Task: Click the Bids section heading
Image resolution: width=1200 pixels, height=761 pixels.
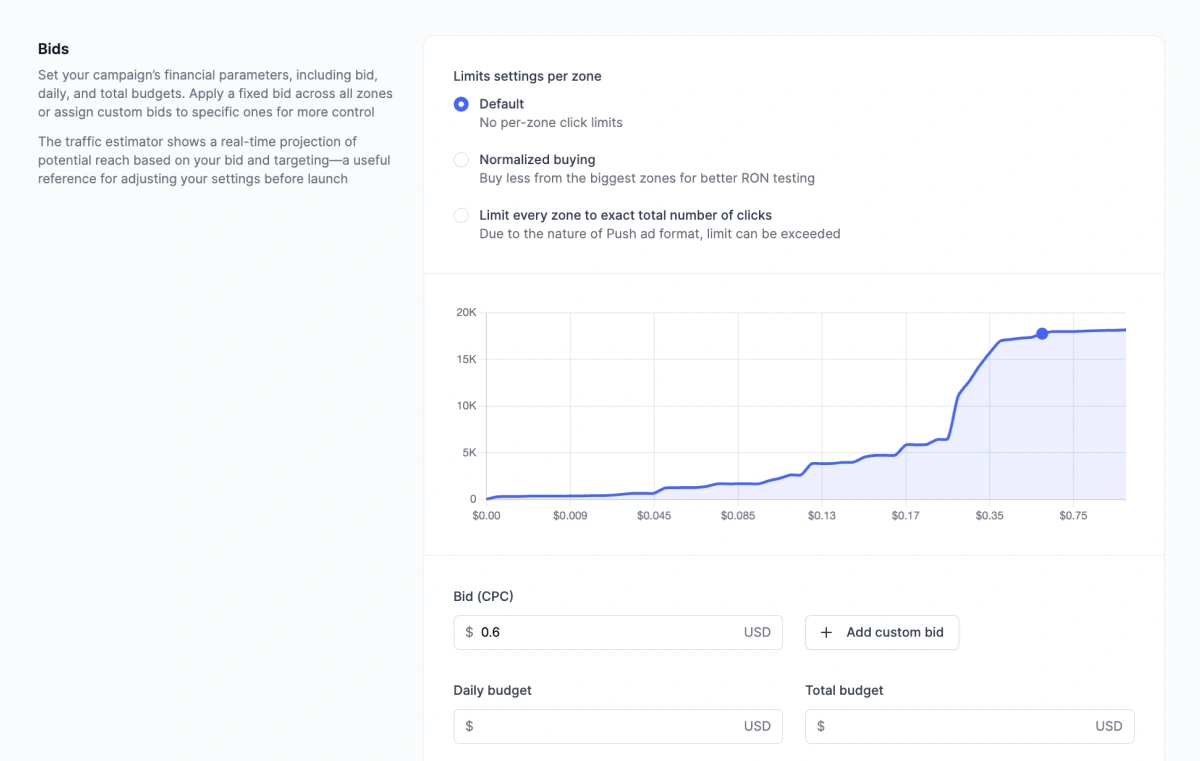Action: [53, 49]
